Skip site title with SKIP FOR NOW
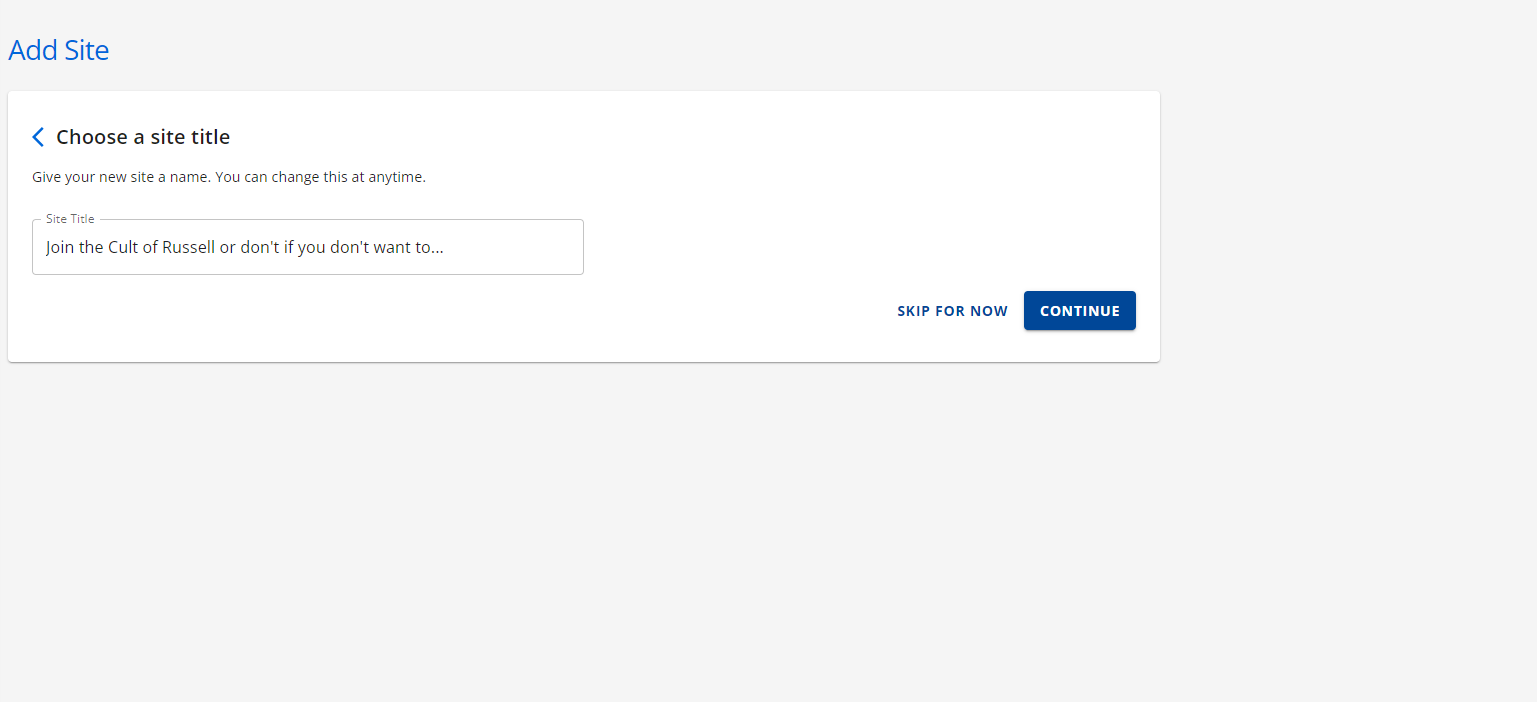 click(952, 311)
